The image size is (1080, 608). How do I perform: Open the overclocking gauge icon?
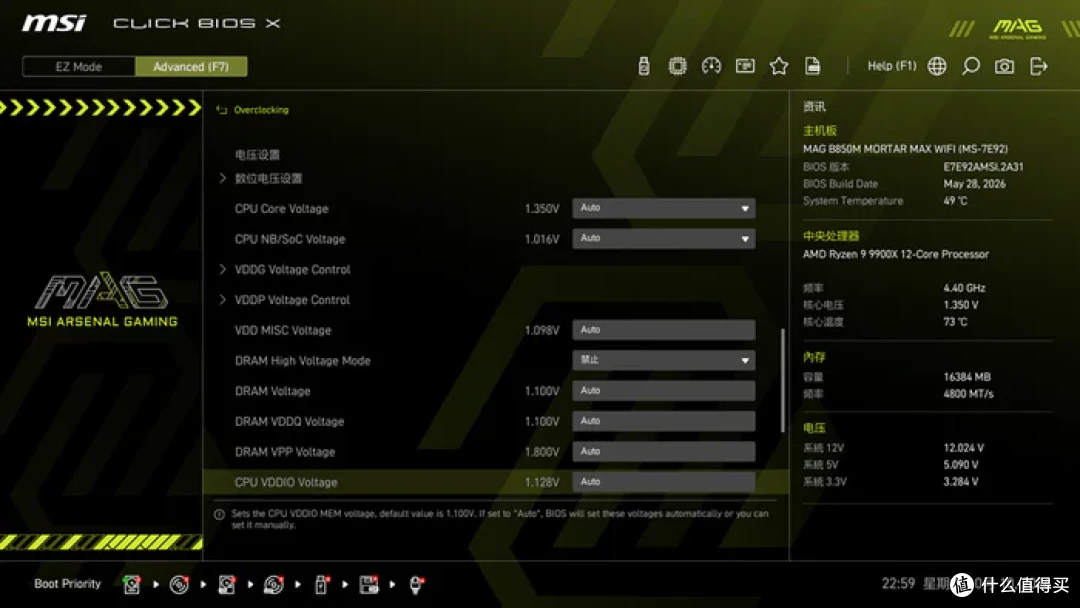711,66
